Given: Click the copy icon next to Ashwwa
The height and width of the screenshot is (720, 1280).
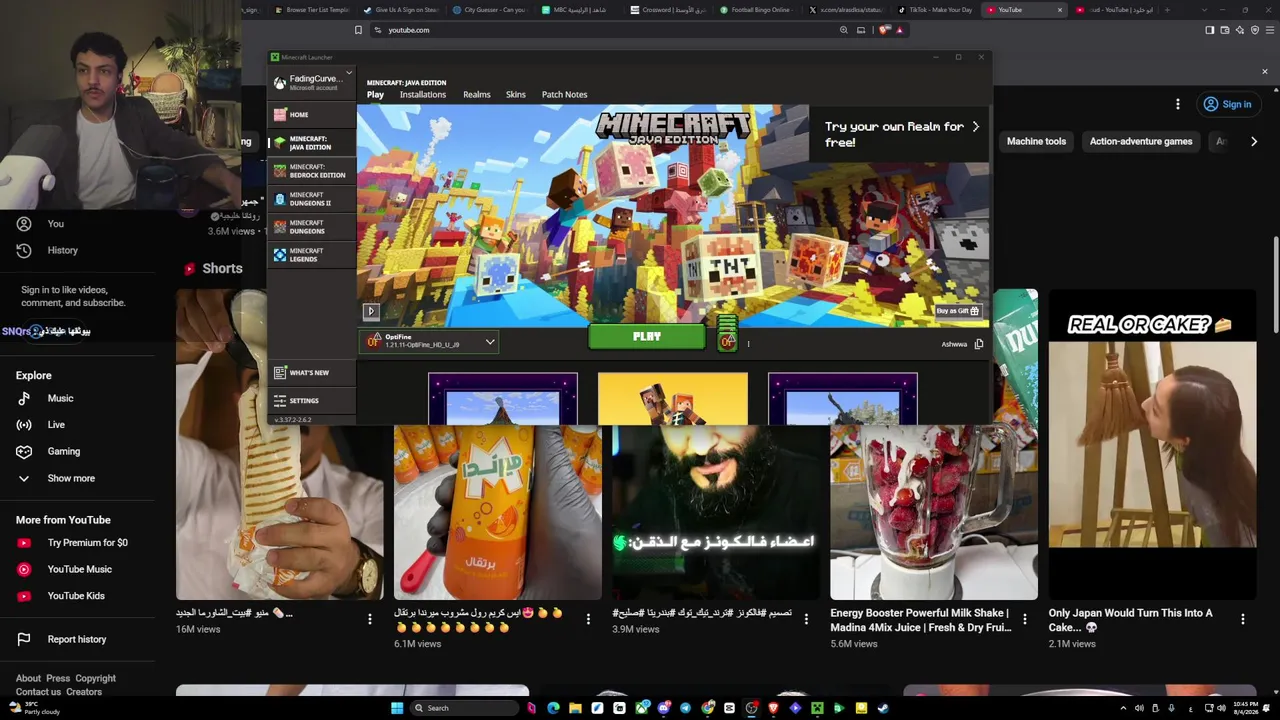Looking at the screenshot, I should pyautogui.click(x=979, y=344).
